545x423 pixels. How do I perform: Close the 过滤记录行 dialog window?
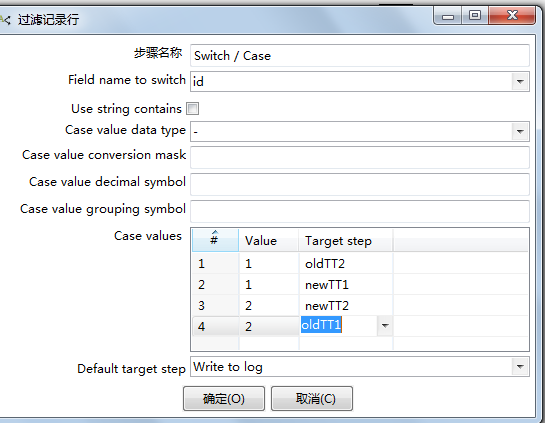pos(512,16)
